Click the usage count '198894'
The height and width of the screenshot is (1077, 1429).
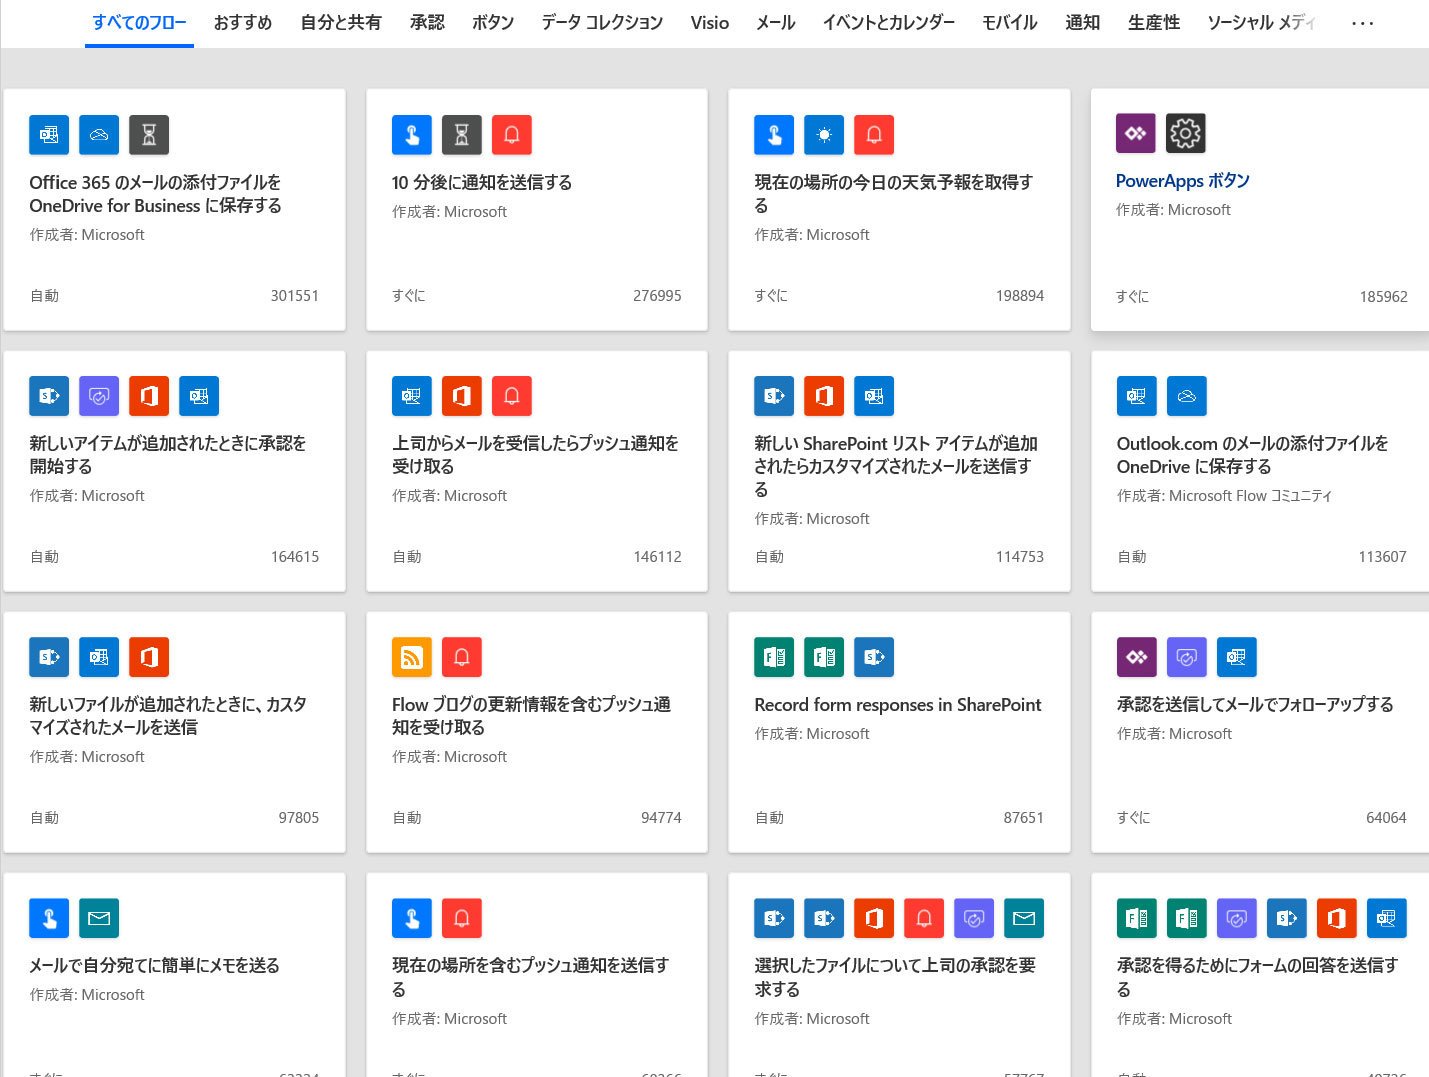pyautogui.click(x=1020, y=296)
